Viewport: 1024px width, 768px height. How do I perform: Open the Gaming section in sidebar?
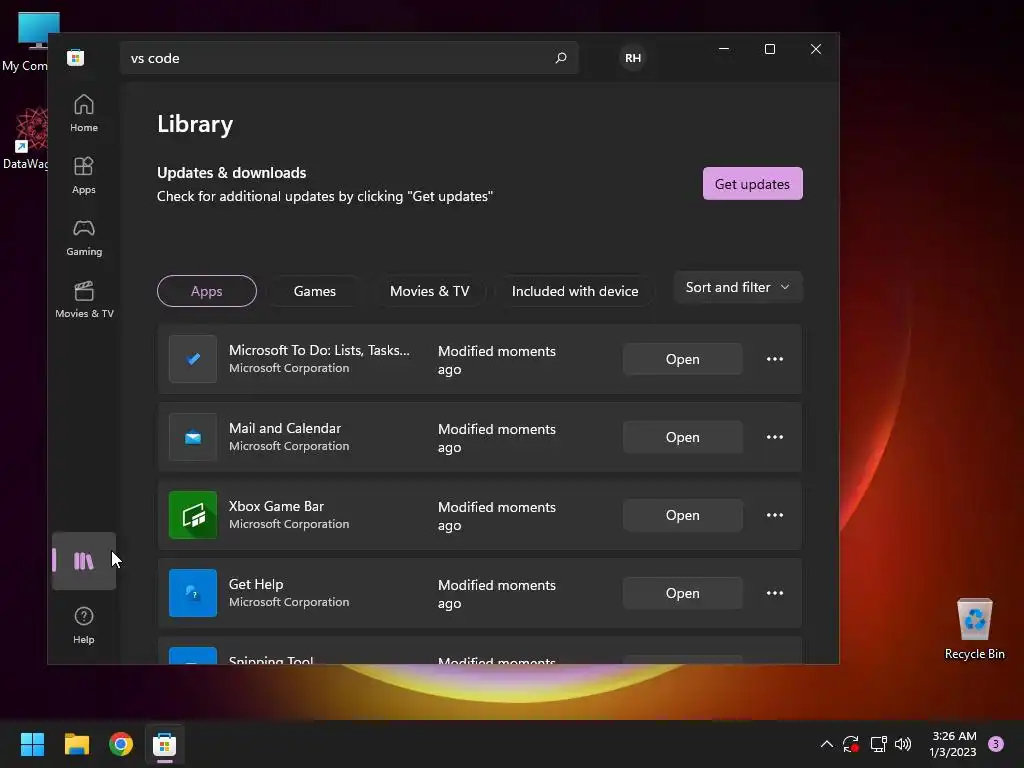[84, 237]
